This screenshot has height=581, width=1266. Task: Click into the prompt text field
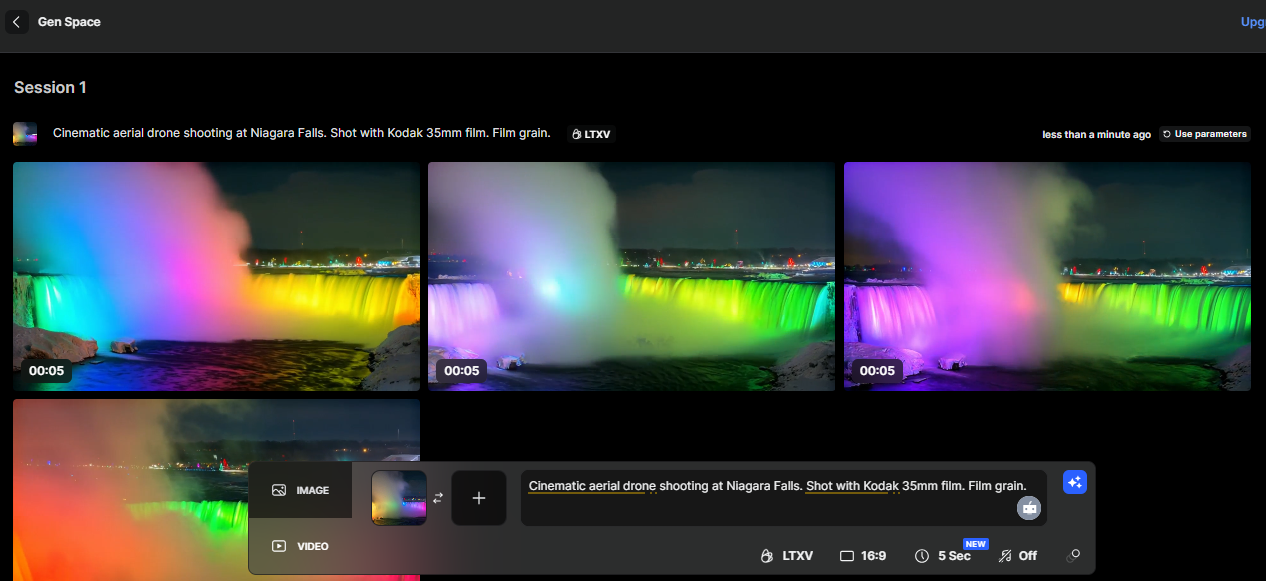784,498
